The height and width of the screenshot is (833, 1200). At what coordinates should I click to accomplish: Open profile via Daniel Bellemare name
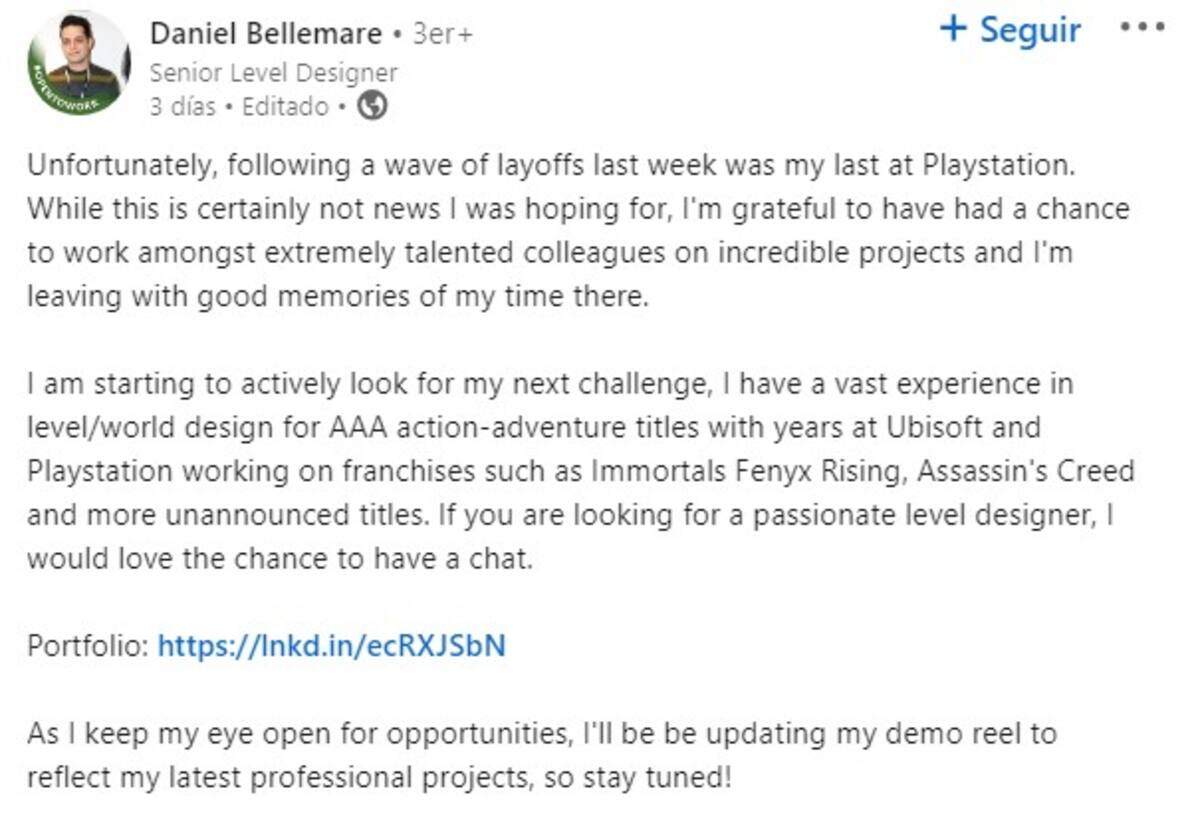266,34
